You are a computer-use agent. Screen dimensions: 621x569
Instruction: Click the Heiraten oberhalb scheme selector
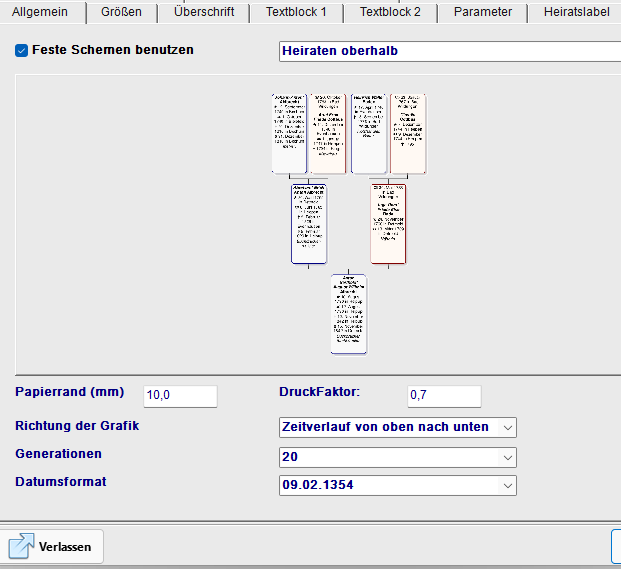(x=449, y=52)
